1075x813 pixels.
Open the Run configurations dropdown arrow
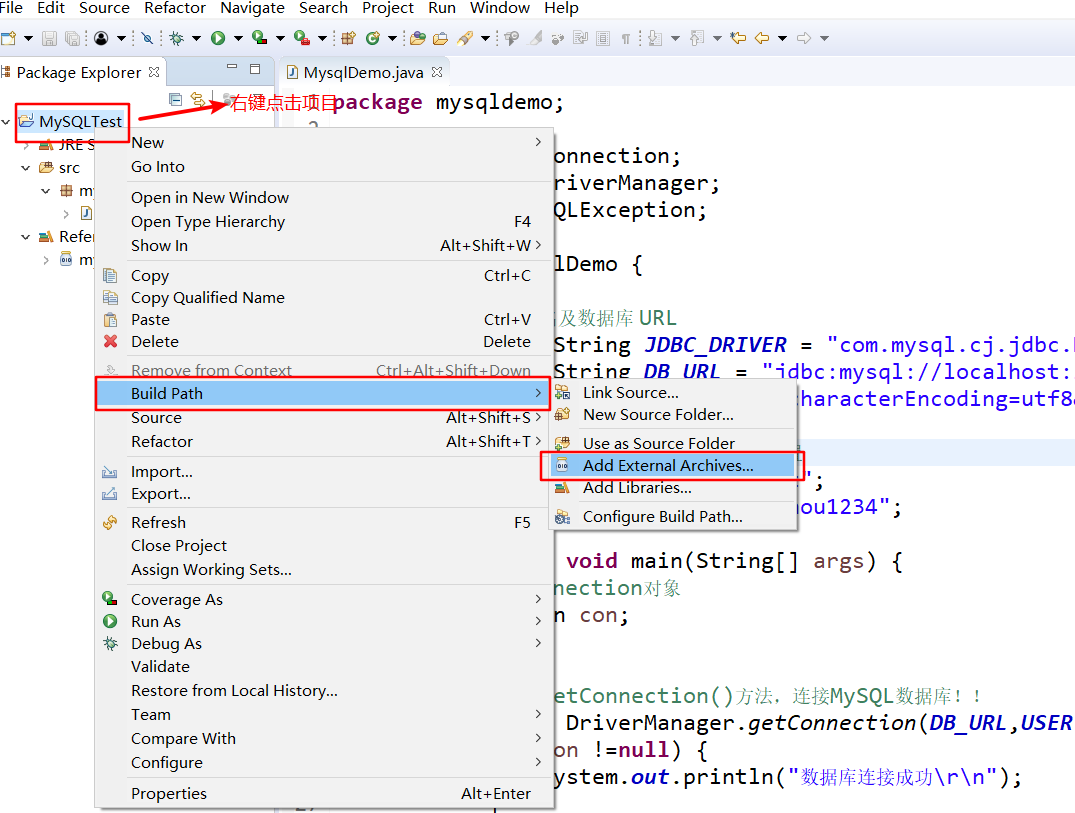(238, 38)
